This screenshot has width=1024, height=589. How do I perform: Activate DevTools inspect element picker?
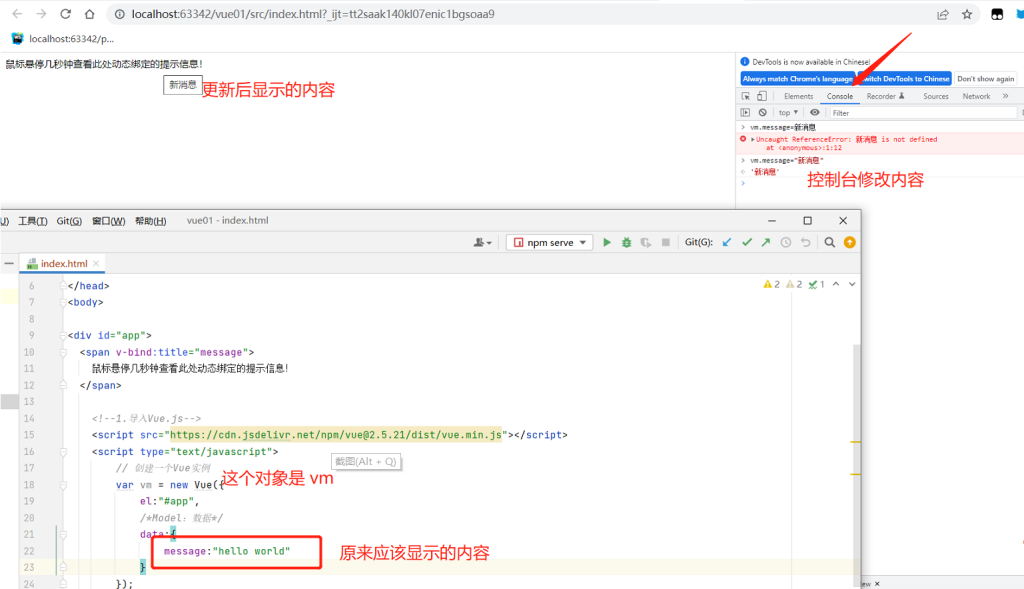746,96
